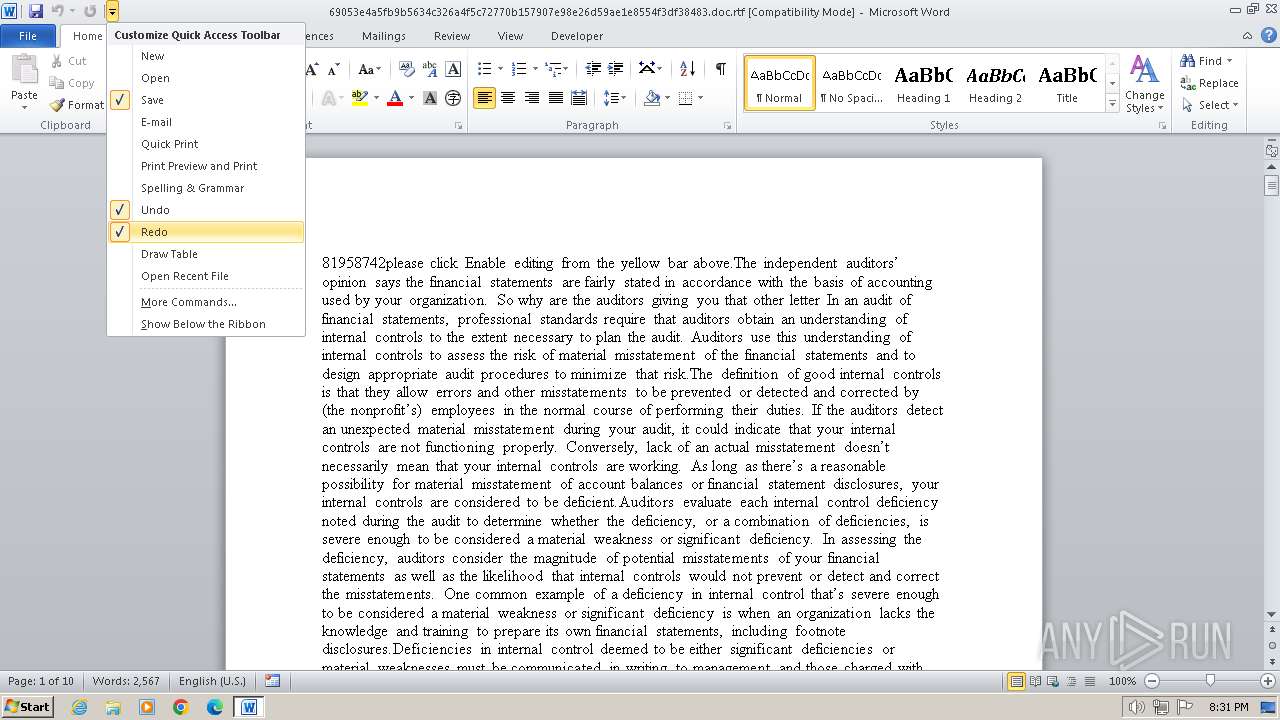The width and height of the screenshot is (1280, 720).
Task: Click the Decrease Indent icon
Action: [x=593, y=69]
